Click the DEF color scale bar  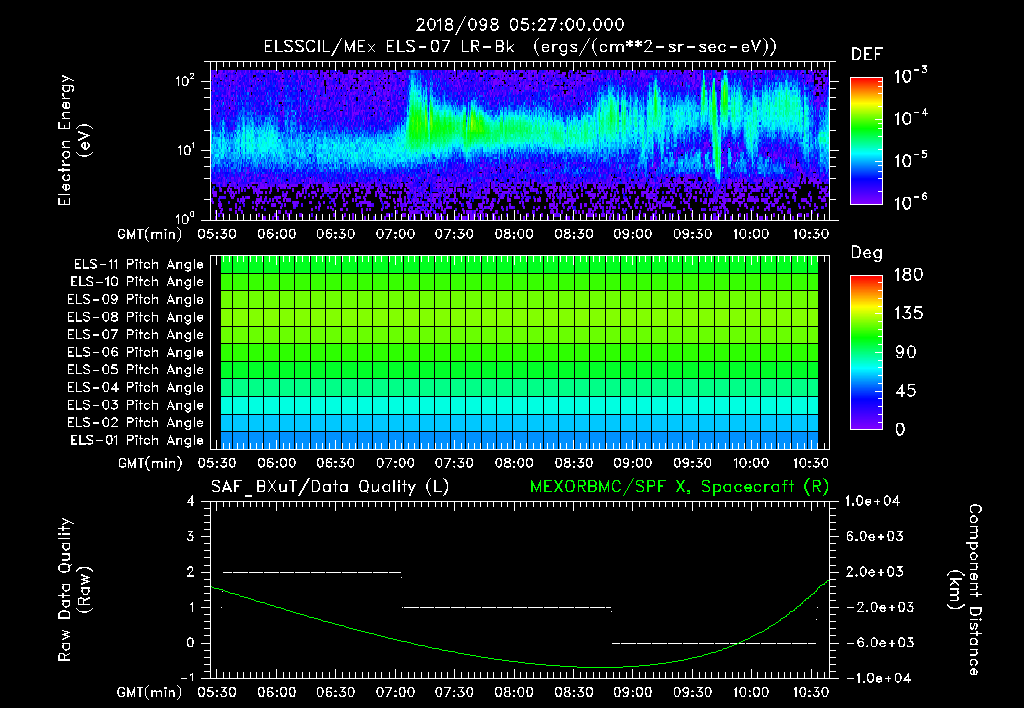point(866,141)
